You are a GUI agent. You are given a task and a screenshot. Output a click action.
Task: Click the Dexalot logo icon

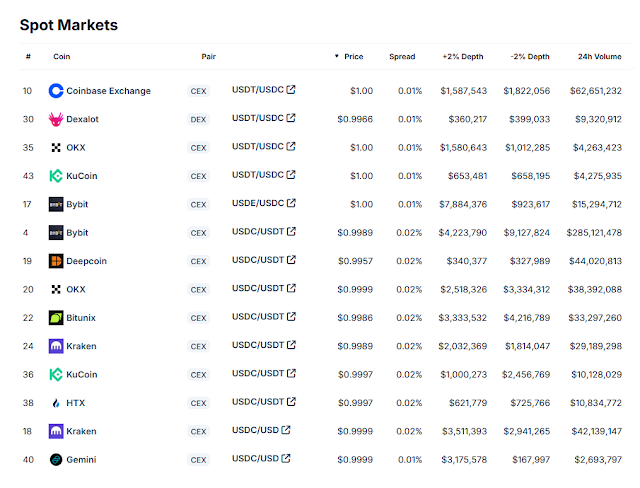[56, 119]
